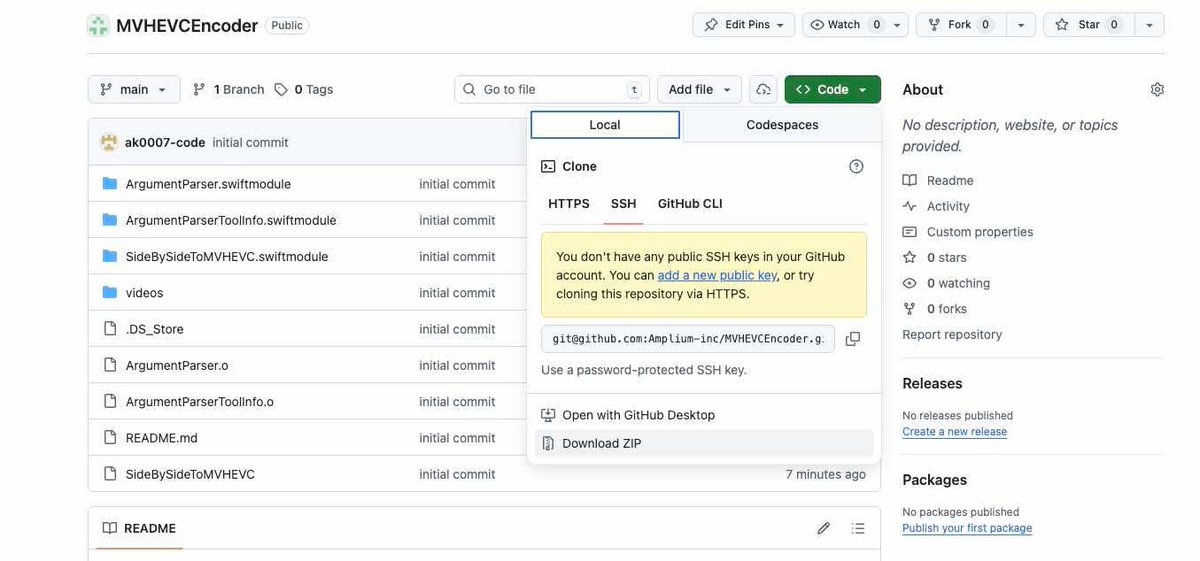Open Edit Pins dropdown
The height and width of the screenshot is (561, 1200).
pos(743,25)
